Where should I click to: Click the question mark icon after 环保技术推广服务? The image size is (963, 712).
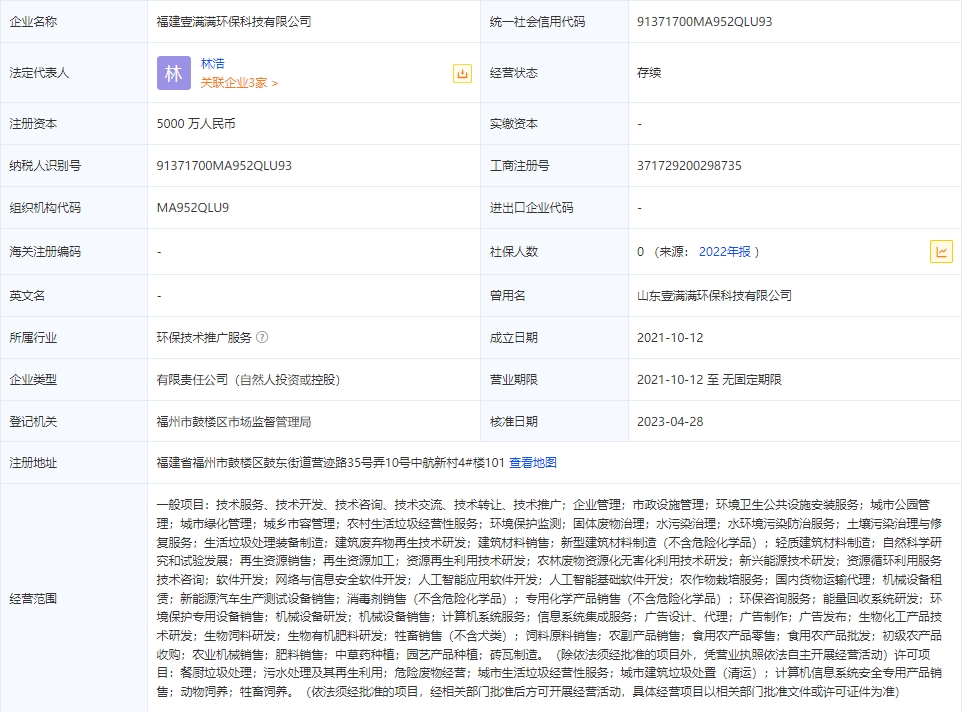(262, 338)
